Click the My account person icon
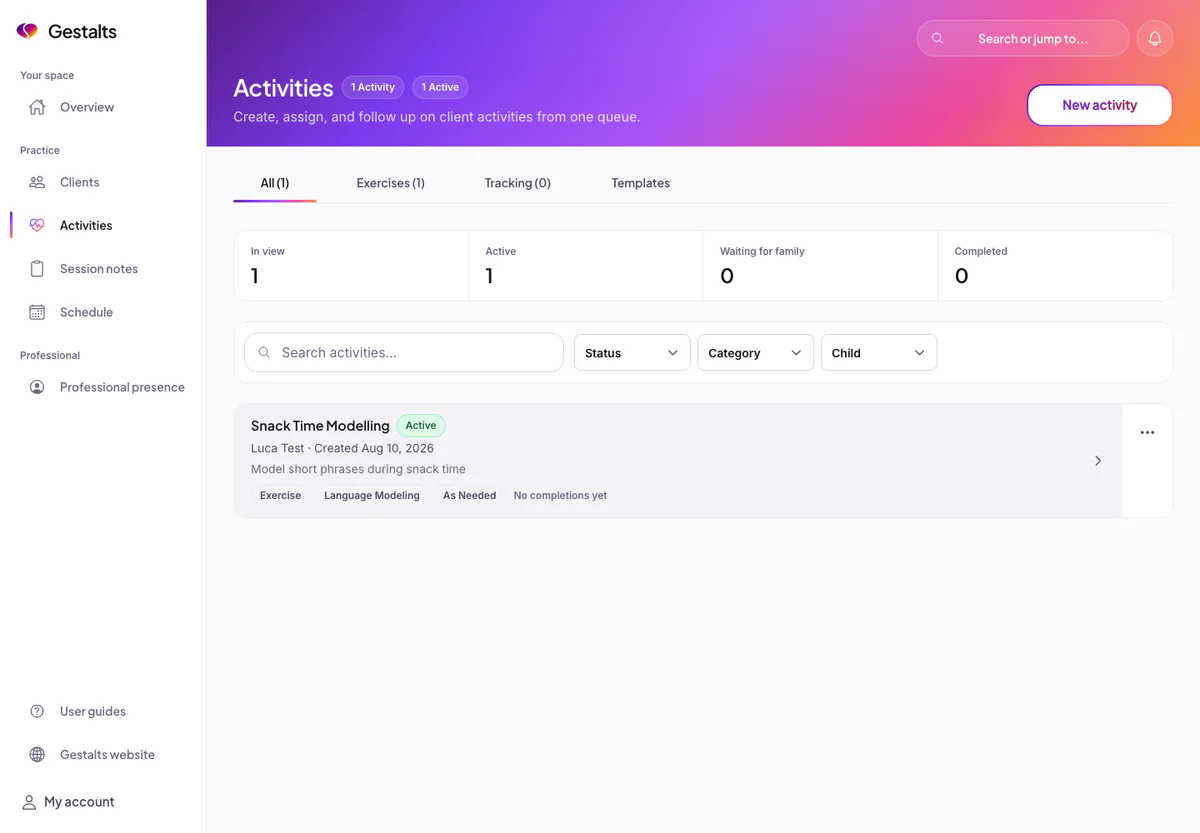 (x=29, y=802)
